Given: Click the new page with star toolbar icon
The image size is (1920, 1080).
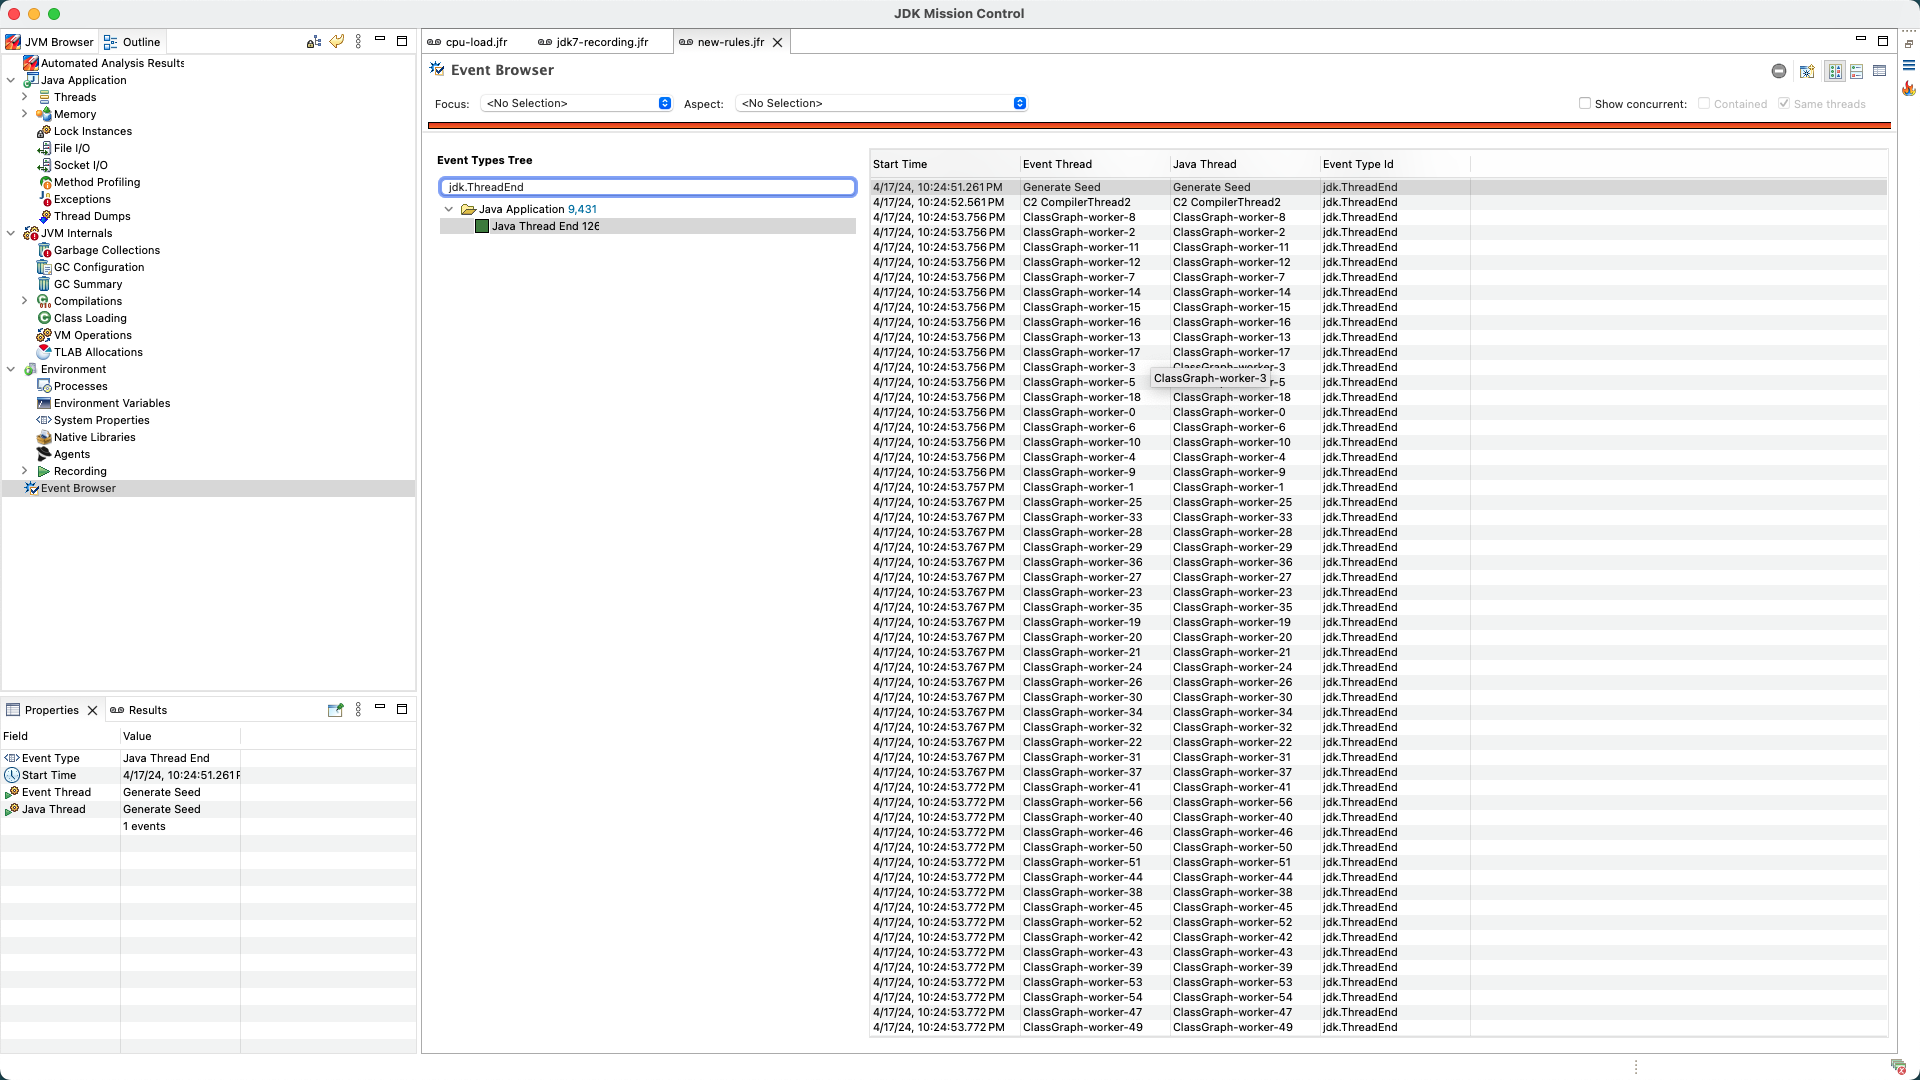Looking at the screenshot, I should click(x=1807, y=71).
